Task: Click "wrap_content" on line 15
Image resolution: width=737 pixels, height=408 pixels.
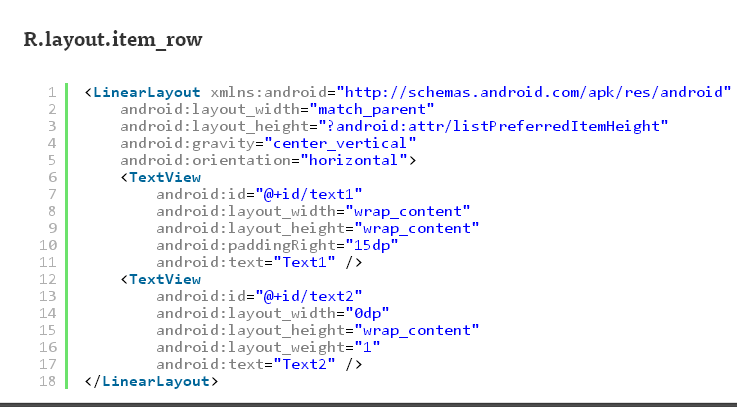Action: (x=416, y=330)
